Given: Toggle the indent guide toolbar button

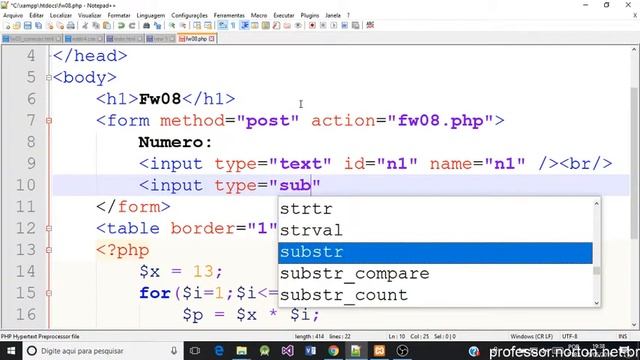Looking at the screenshot, I should pyautogui.click(x=244, y=25).
